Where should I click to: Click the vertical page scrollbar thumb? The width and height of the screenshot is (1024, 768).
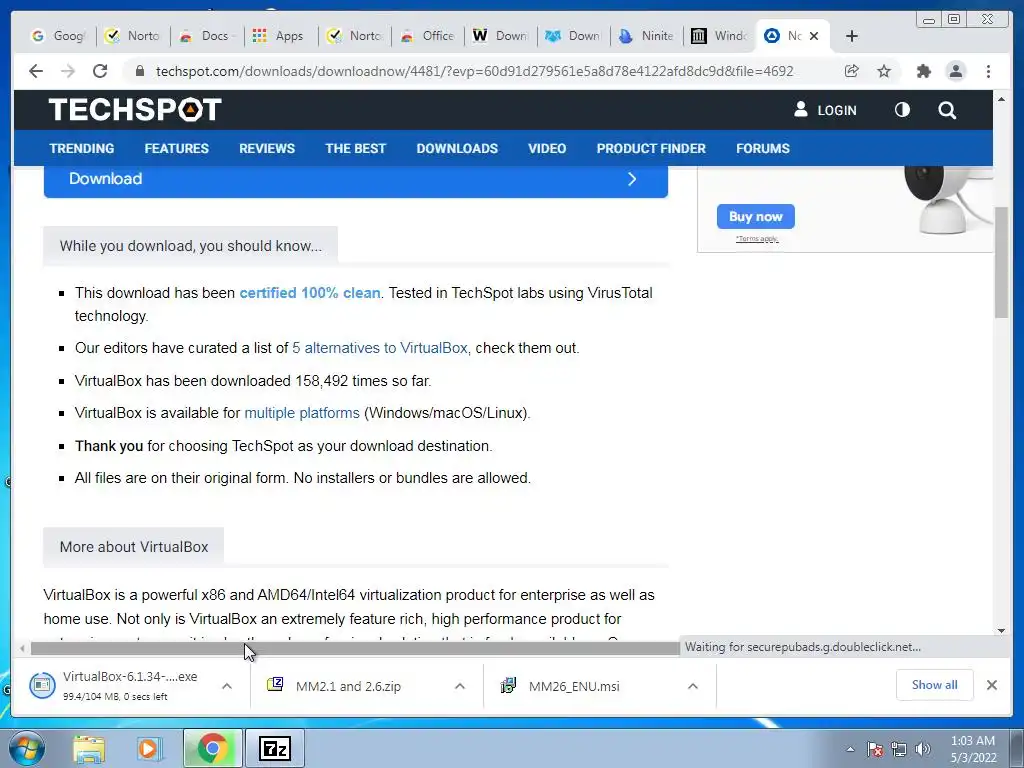click(x=1002, y=263)
